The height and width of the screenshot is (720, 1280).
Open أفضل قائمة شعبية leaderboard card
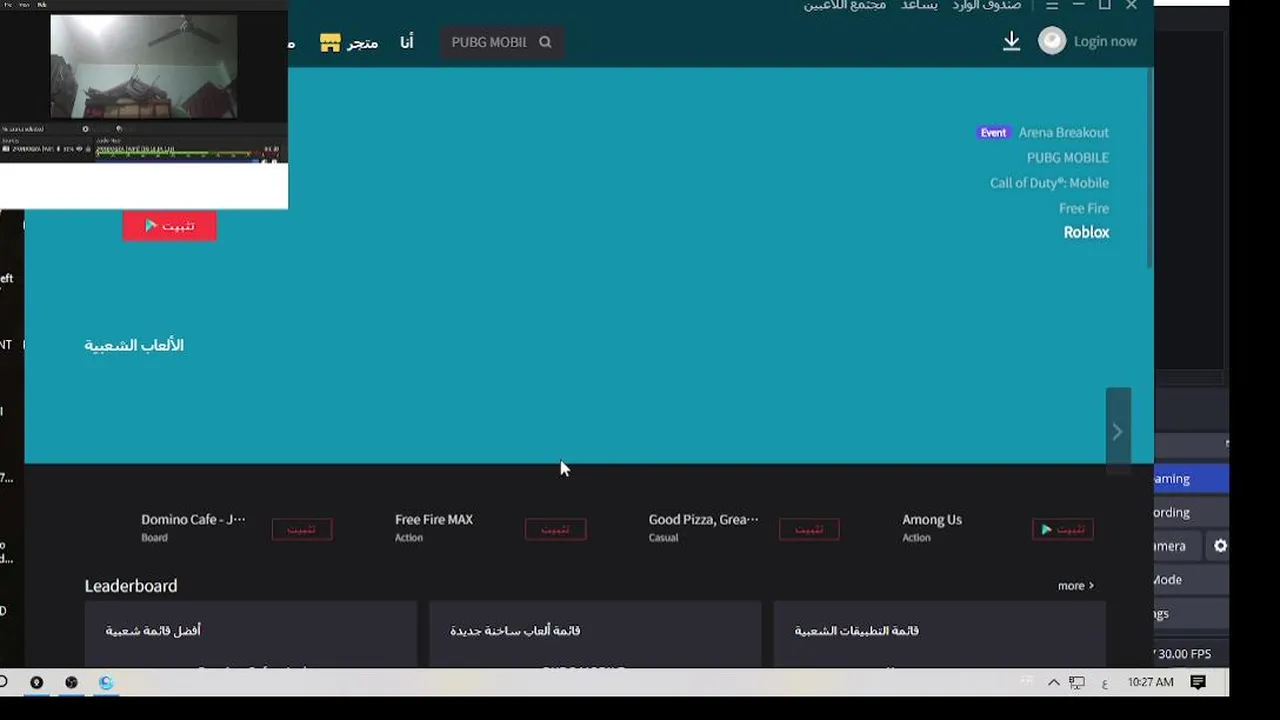pyautogui.click(x=250, y=634)
